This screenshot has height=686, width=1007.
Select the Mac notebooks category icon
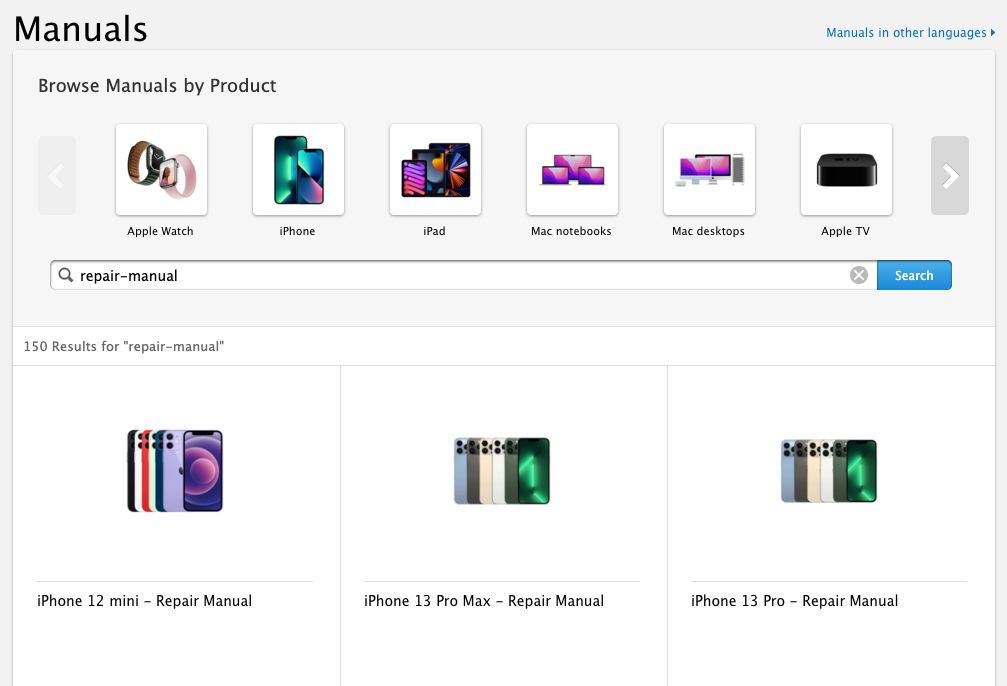(x=571, y=169)
